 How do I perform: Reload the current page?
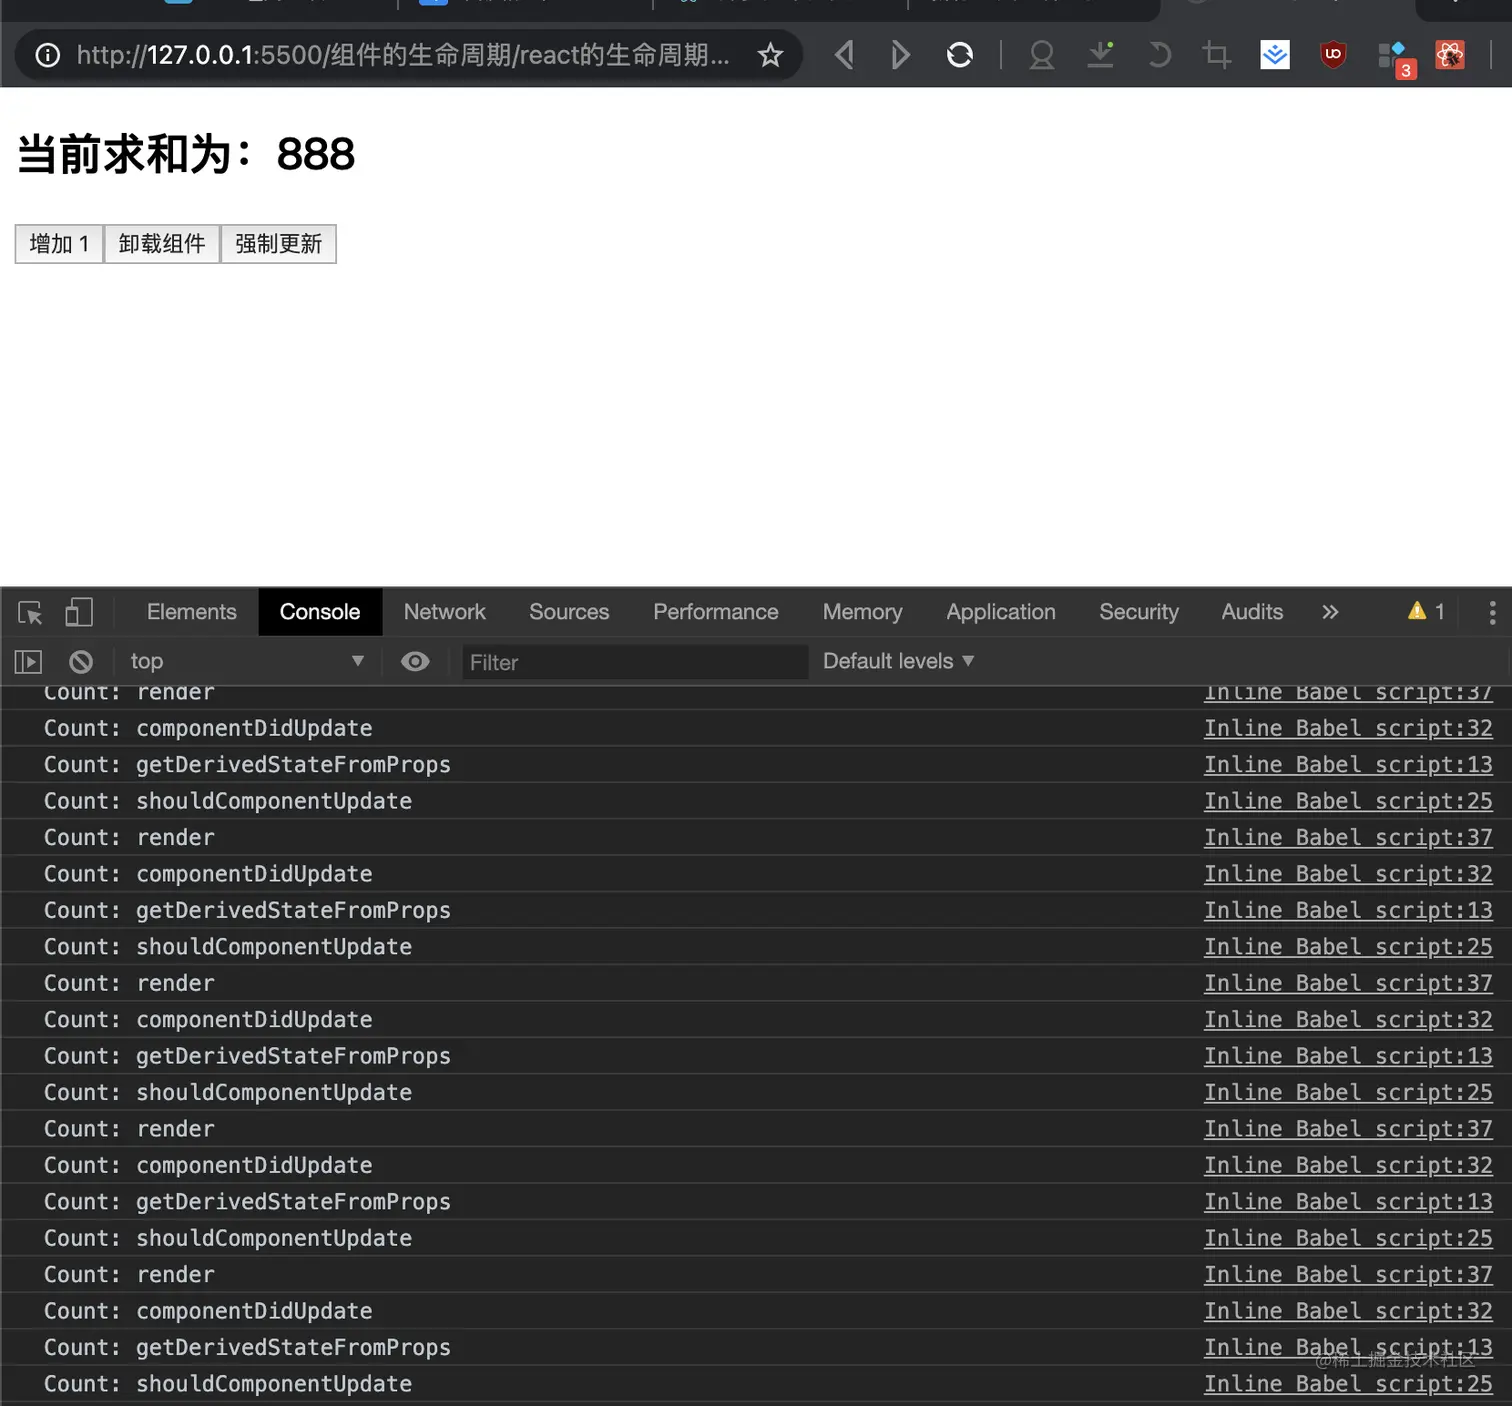pos(960,55)
